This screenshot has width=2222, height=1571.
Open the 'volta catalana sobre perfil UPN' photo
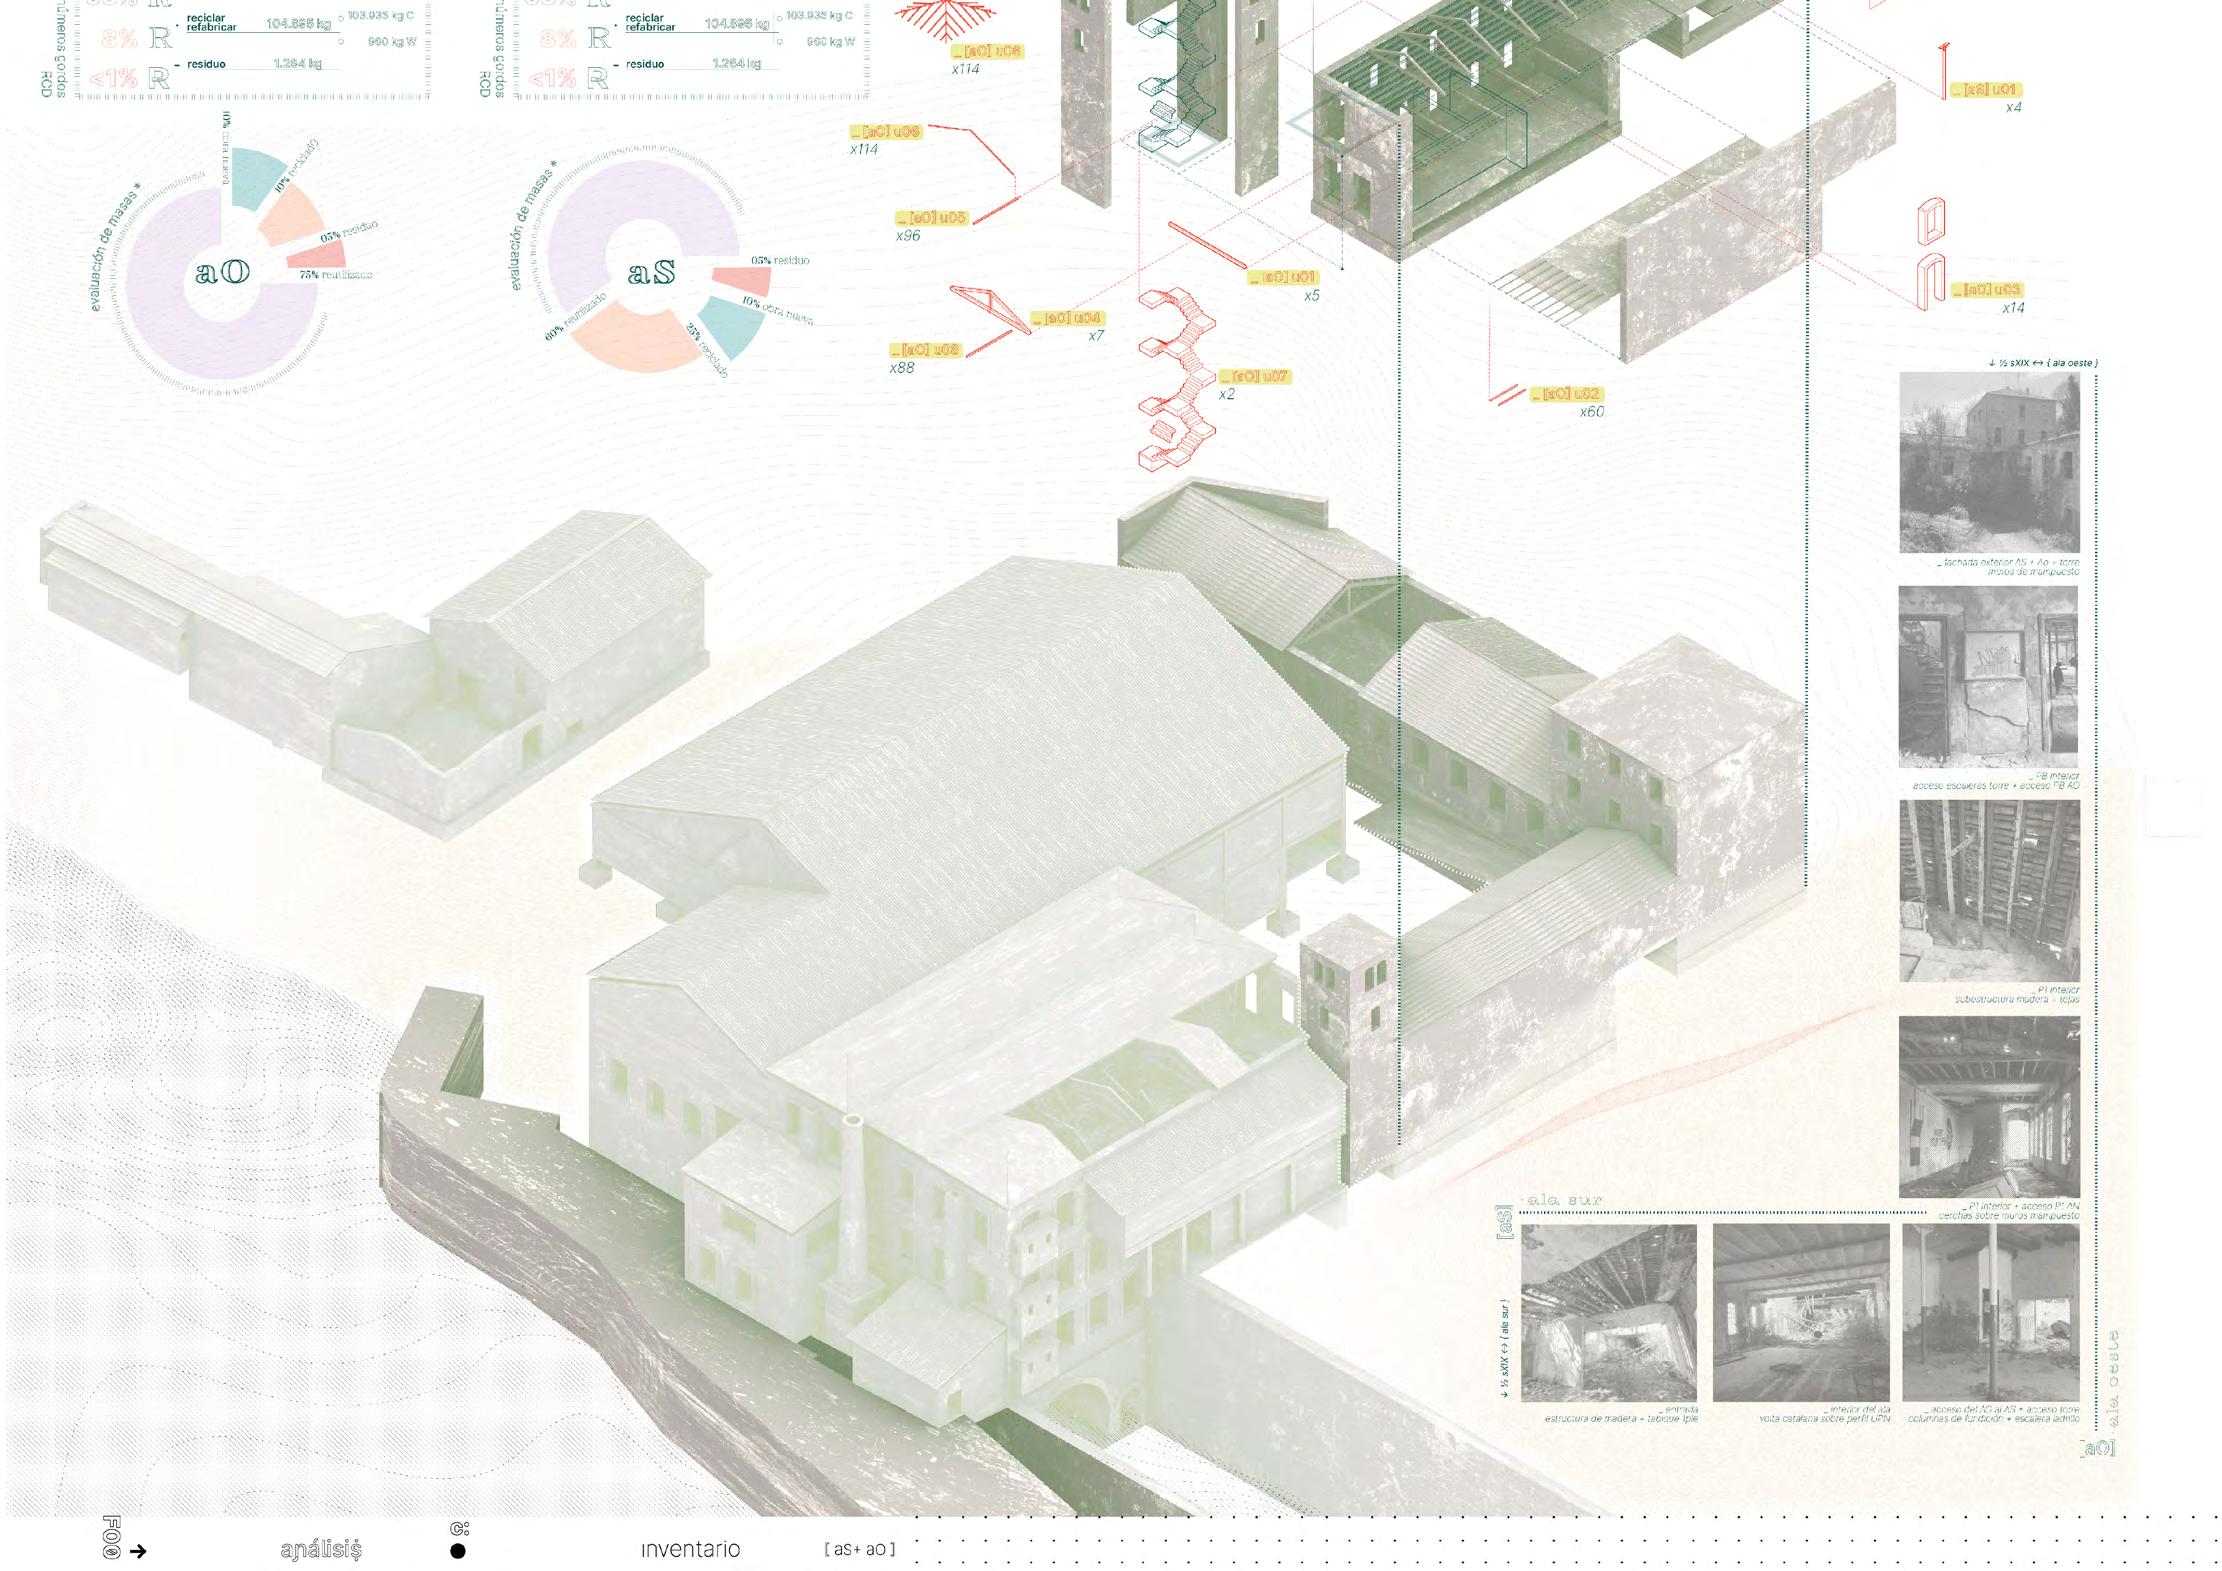coord(1800,1312)
